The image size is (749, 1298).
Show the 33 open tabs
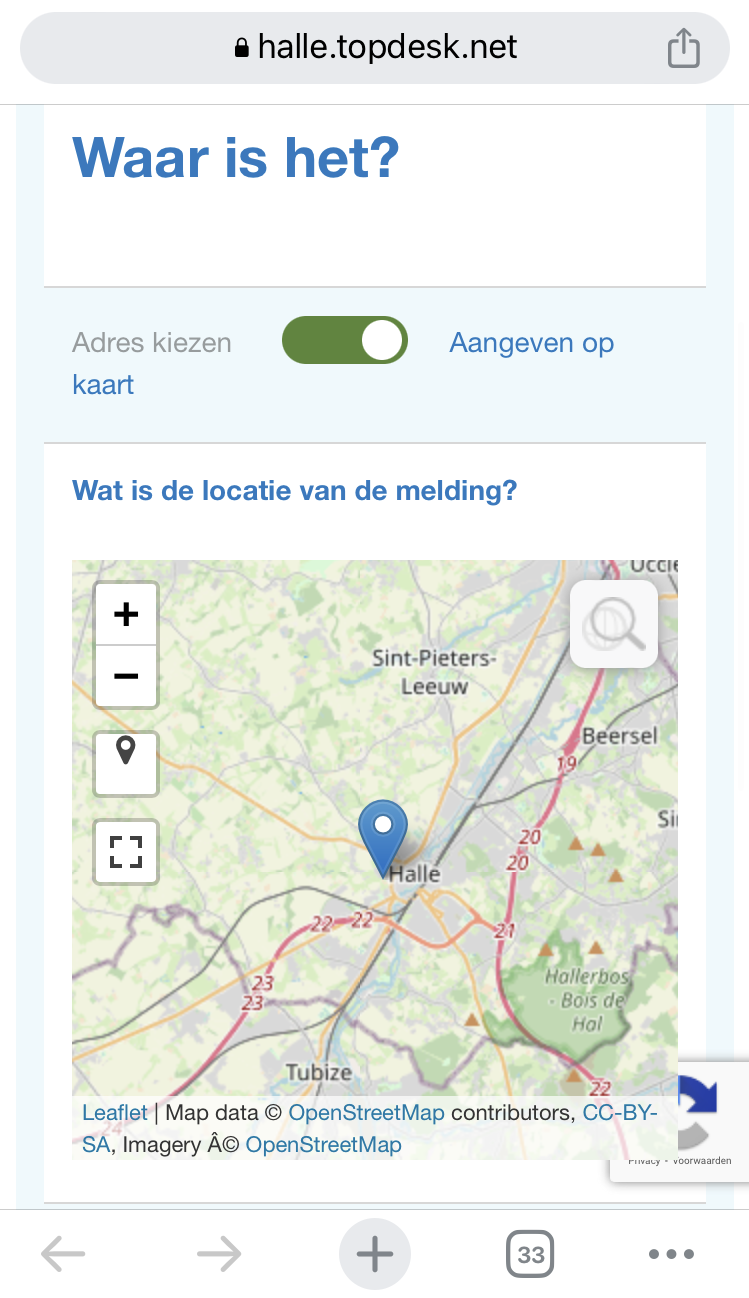(x=530, y=1253)
